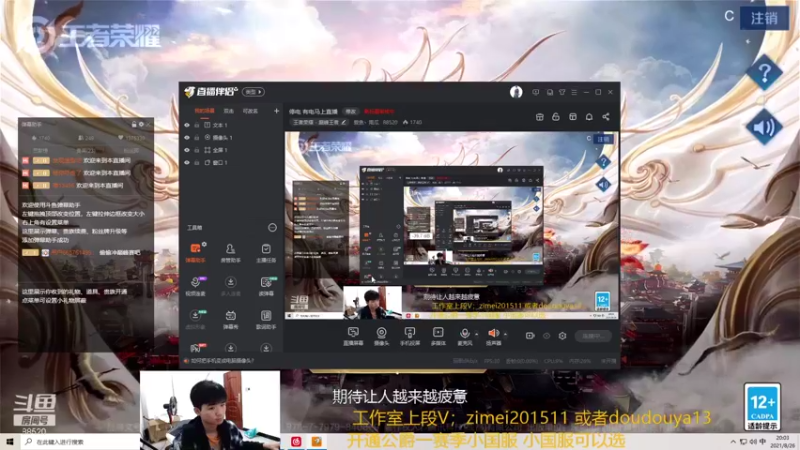
Task: Toggle lock of 摄像头 1 source
Action: tap(196, 138)
